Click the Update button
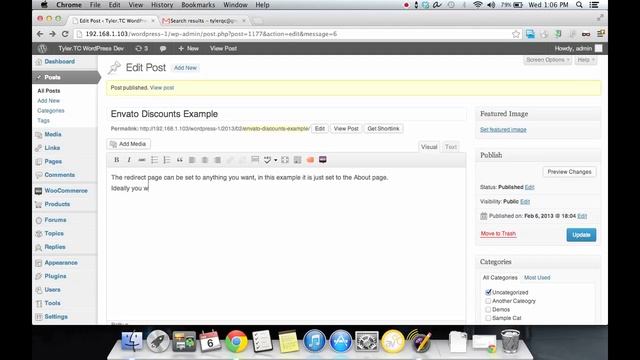The width and height of the screenshot is (640, 360). coord(581,235)
